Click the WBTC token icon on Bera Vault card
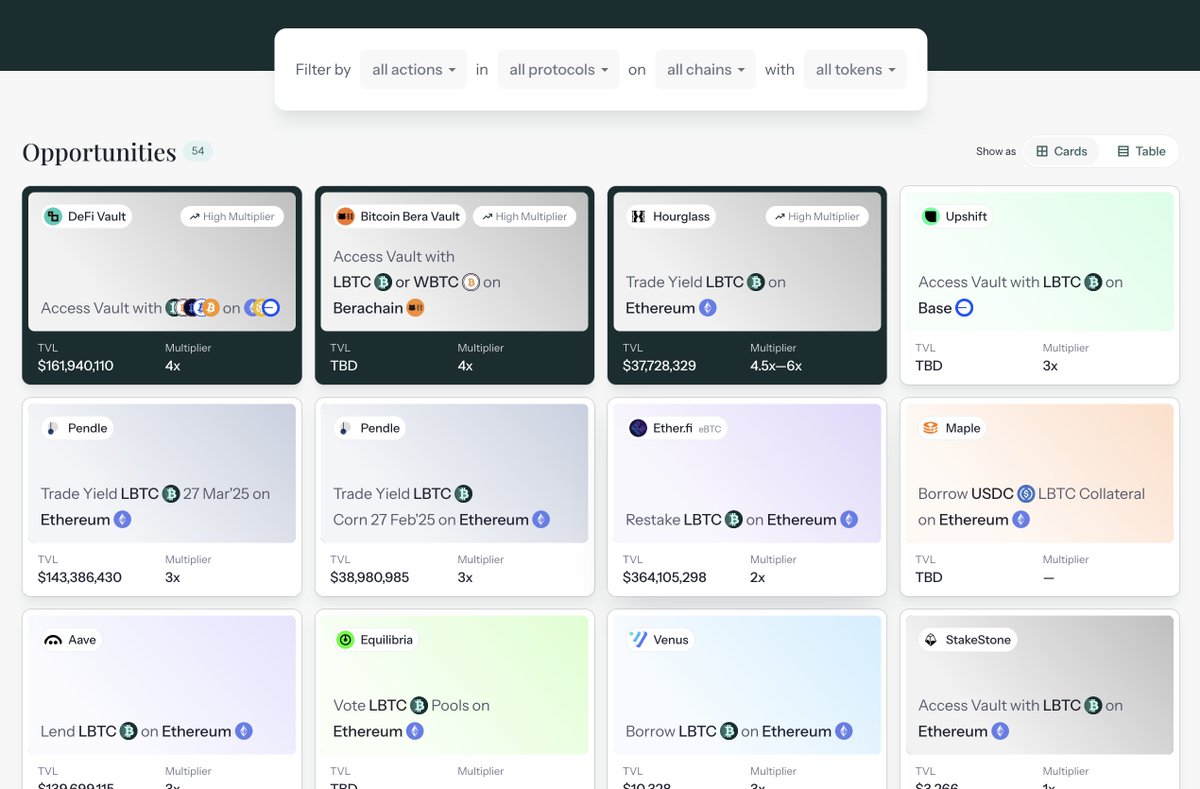This screenshot has width=1200, height=789. tap(471, 282)
